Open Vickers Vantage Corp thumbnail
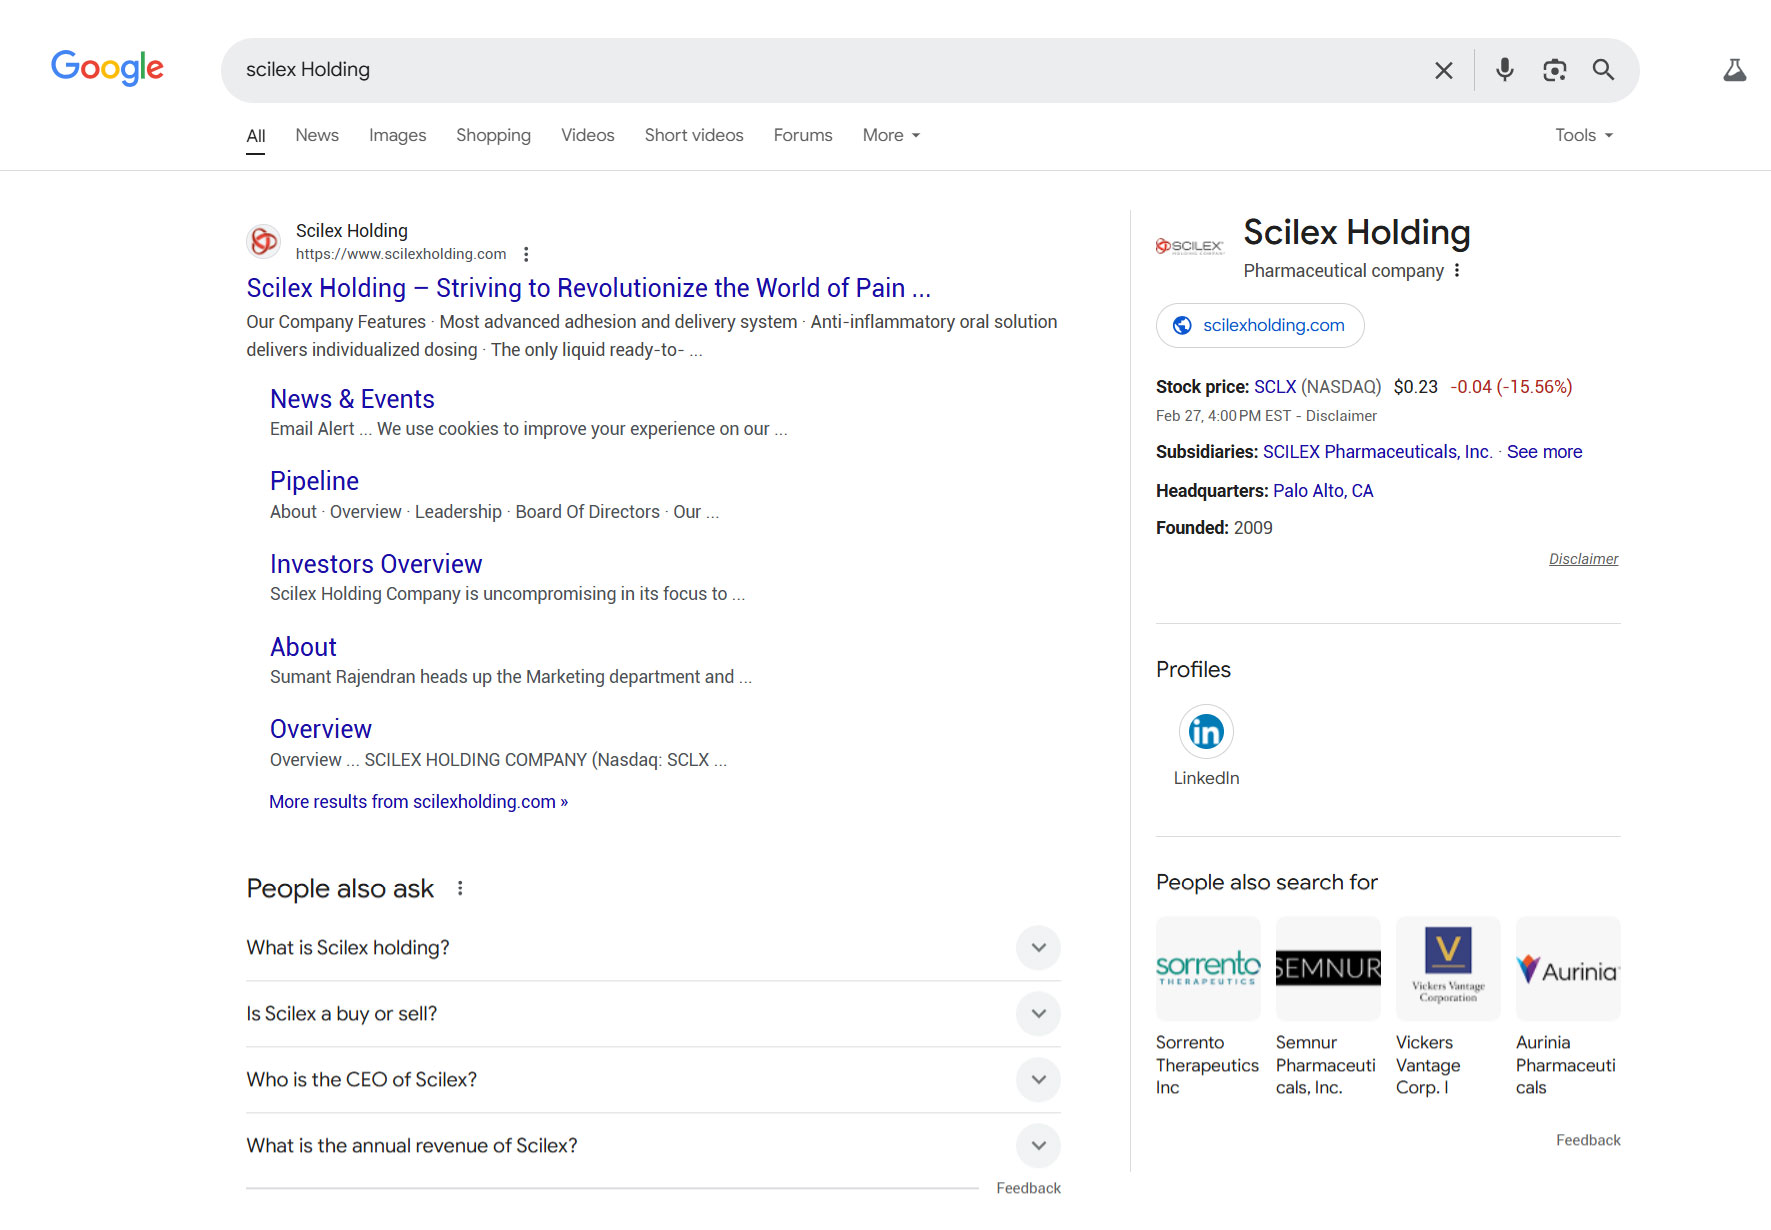This screenshot has height=1230, width=1771. [1448, 968]
